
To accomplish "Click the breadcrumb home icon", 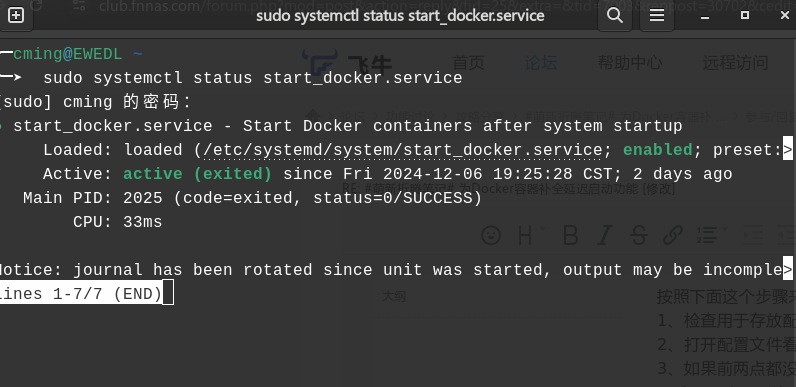I will (315, 117).
